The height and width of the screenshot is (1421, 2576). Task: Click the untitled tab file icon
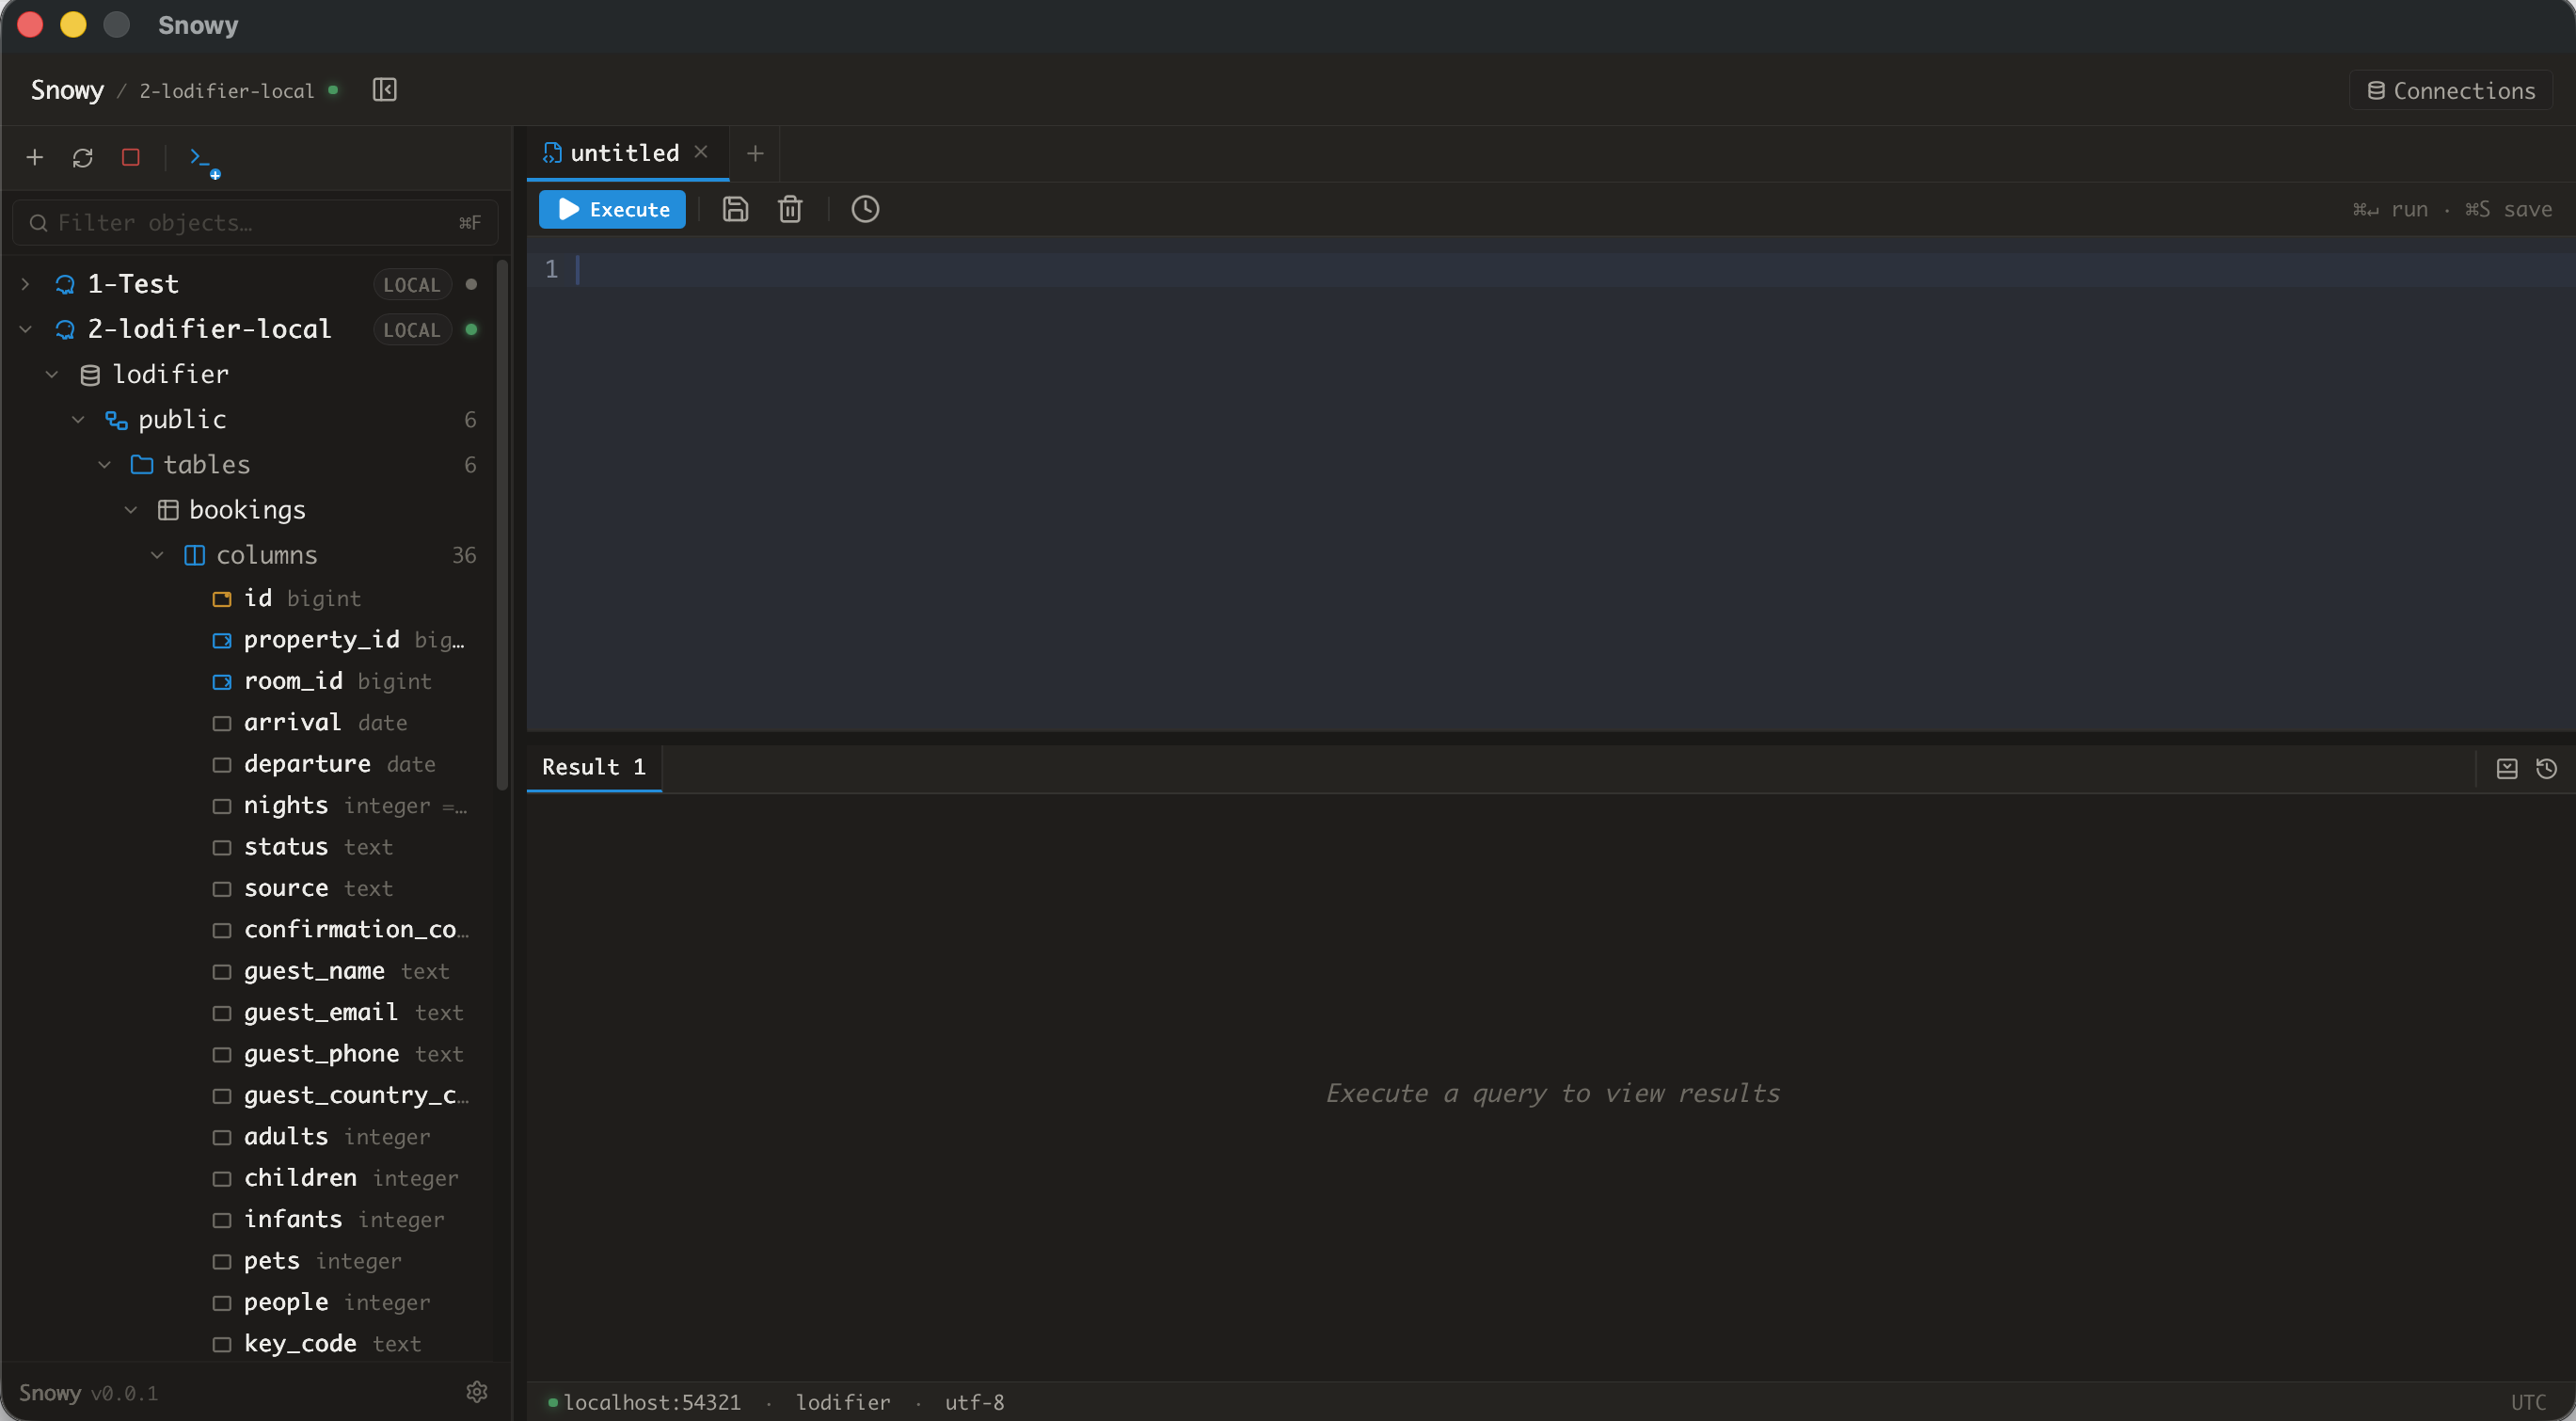click(x=552, y=153)
